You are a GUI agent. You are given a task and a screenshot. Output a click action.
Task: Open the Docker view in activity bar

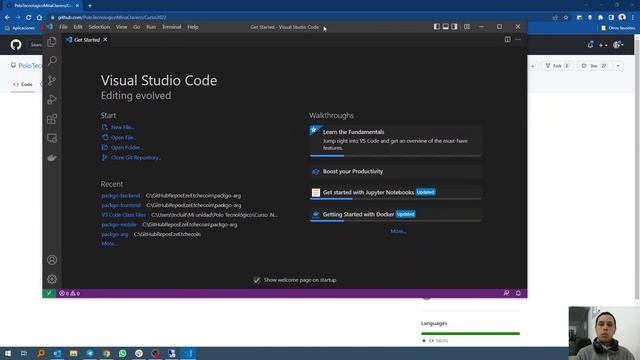pyautogui.click(x=52, y=158)
